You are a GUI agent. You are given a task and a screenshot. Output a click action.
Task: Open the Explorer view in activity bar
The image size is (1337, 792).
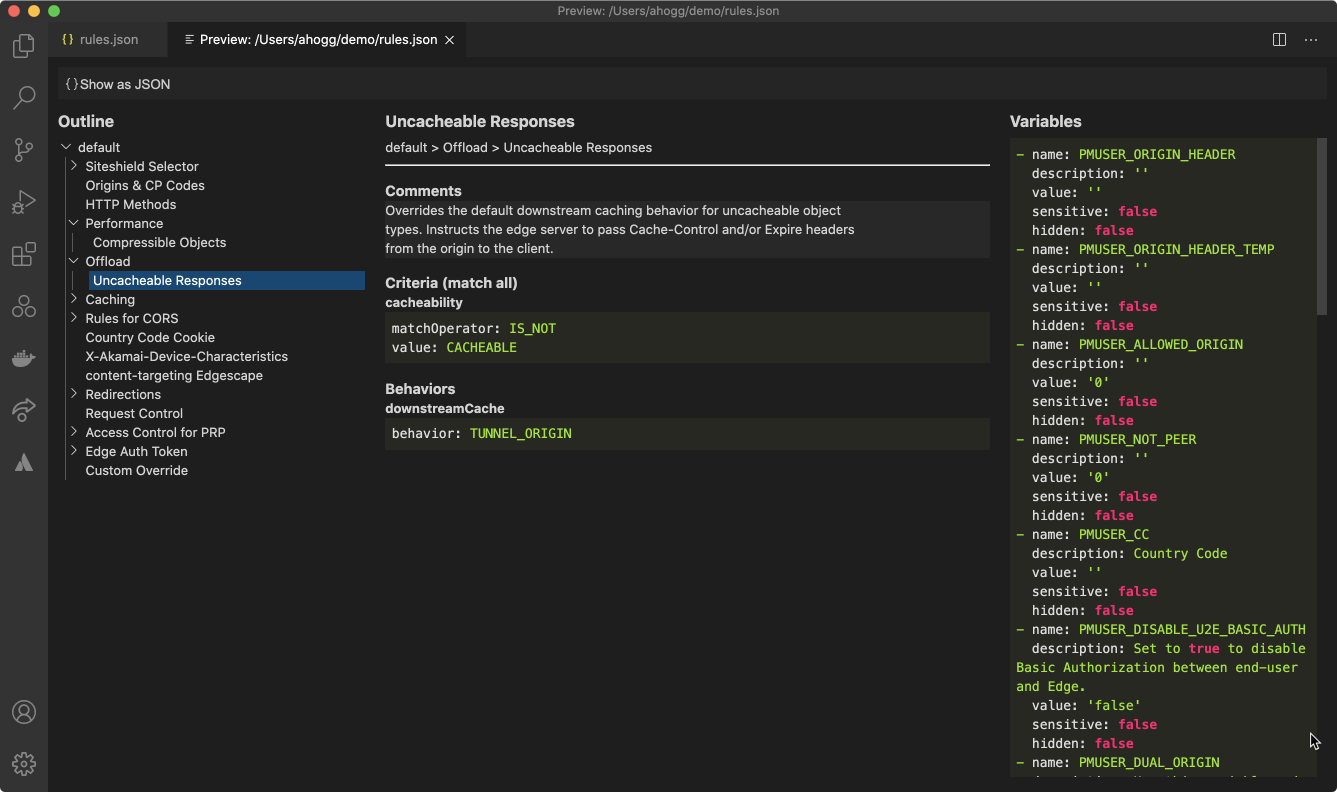click(x=24, y=46)
